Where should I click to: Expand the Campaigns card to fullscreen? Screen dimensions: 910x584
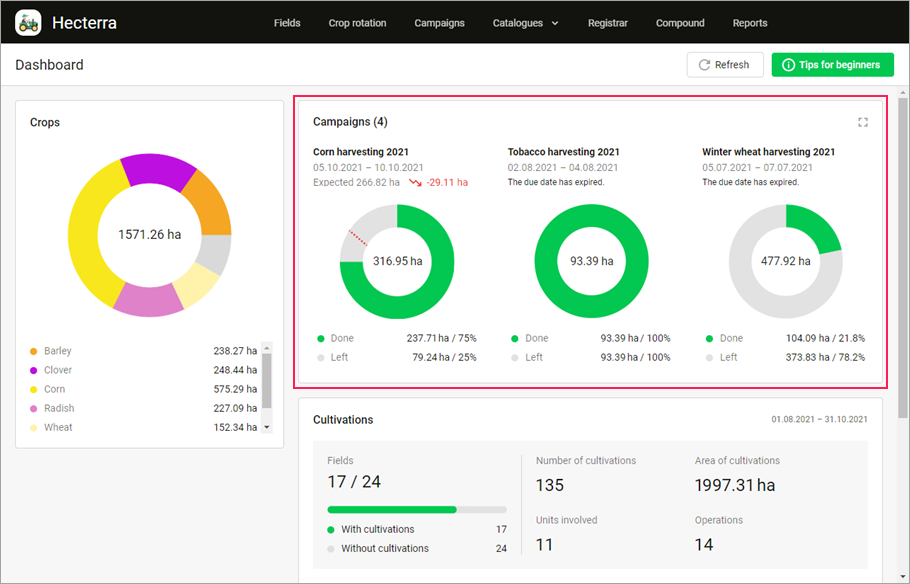863,122
